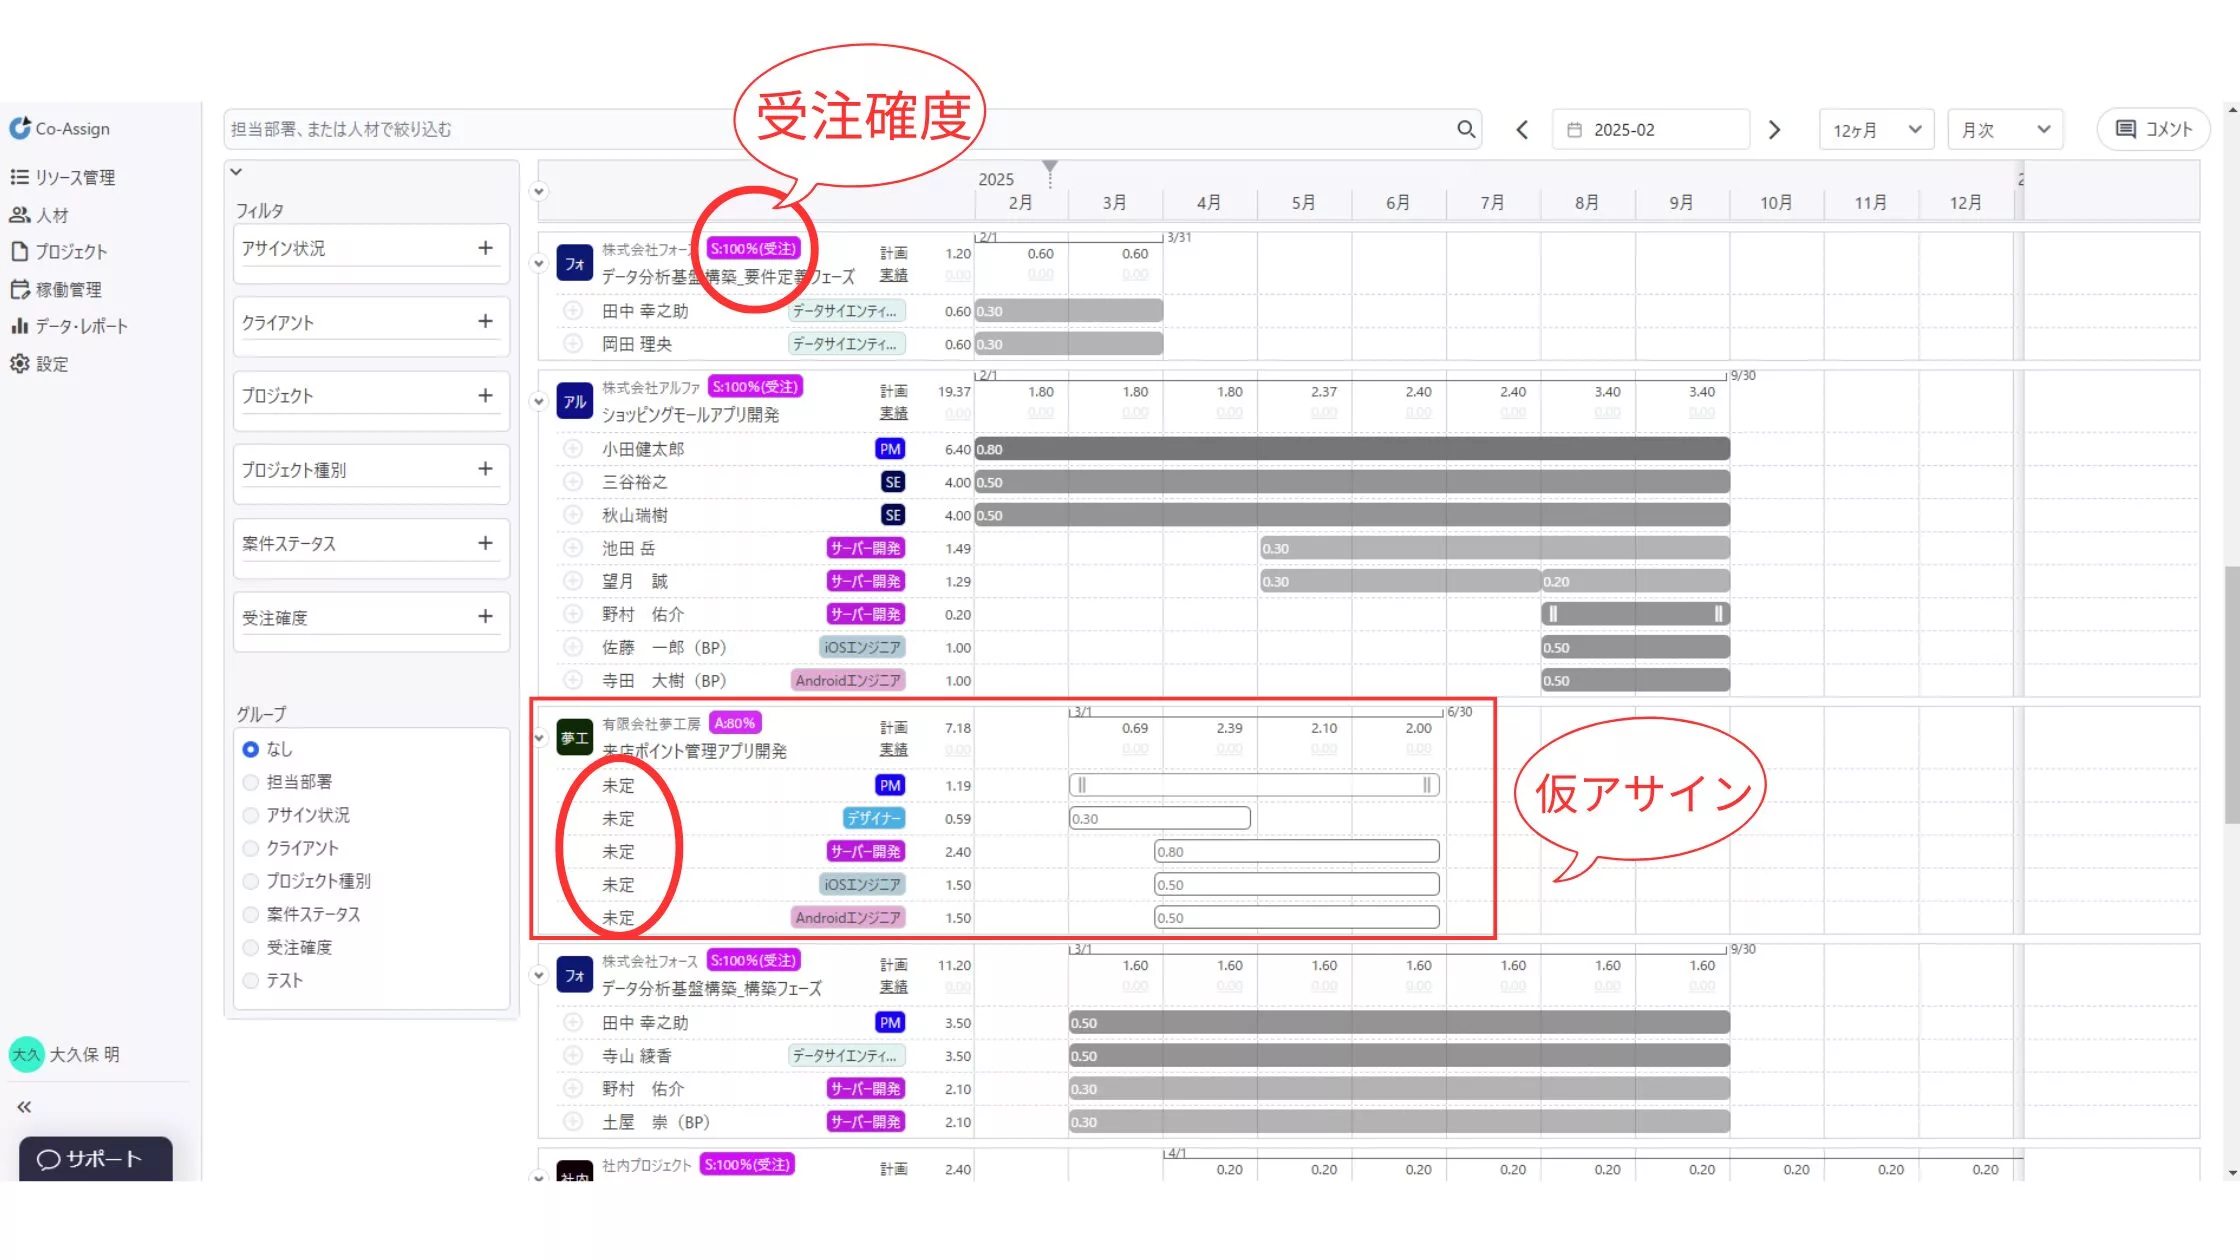Click 未定 PM tentative assignment bar
This screenshot has width=2240, height=1260.
click(x=1254, y=786)
